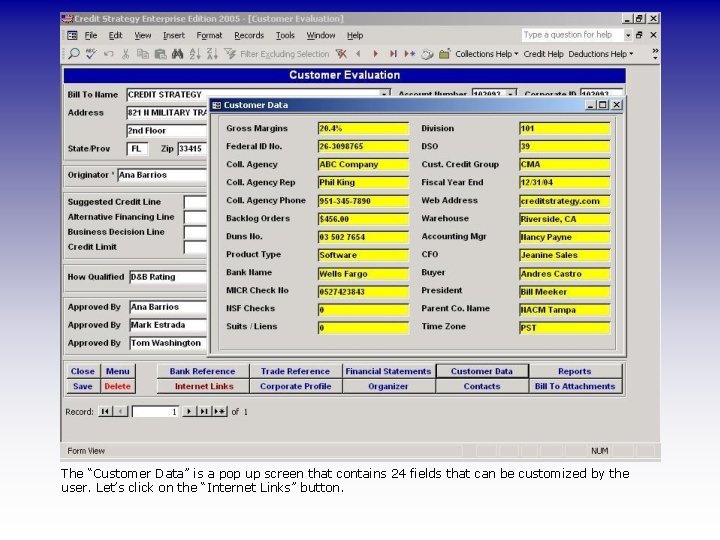Image resolution: width=720 pixels, height=540 pixels.
Task: Open Find with the binoculars icon
Action: point(177,54)
